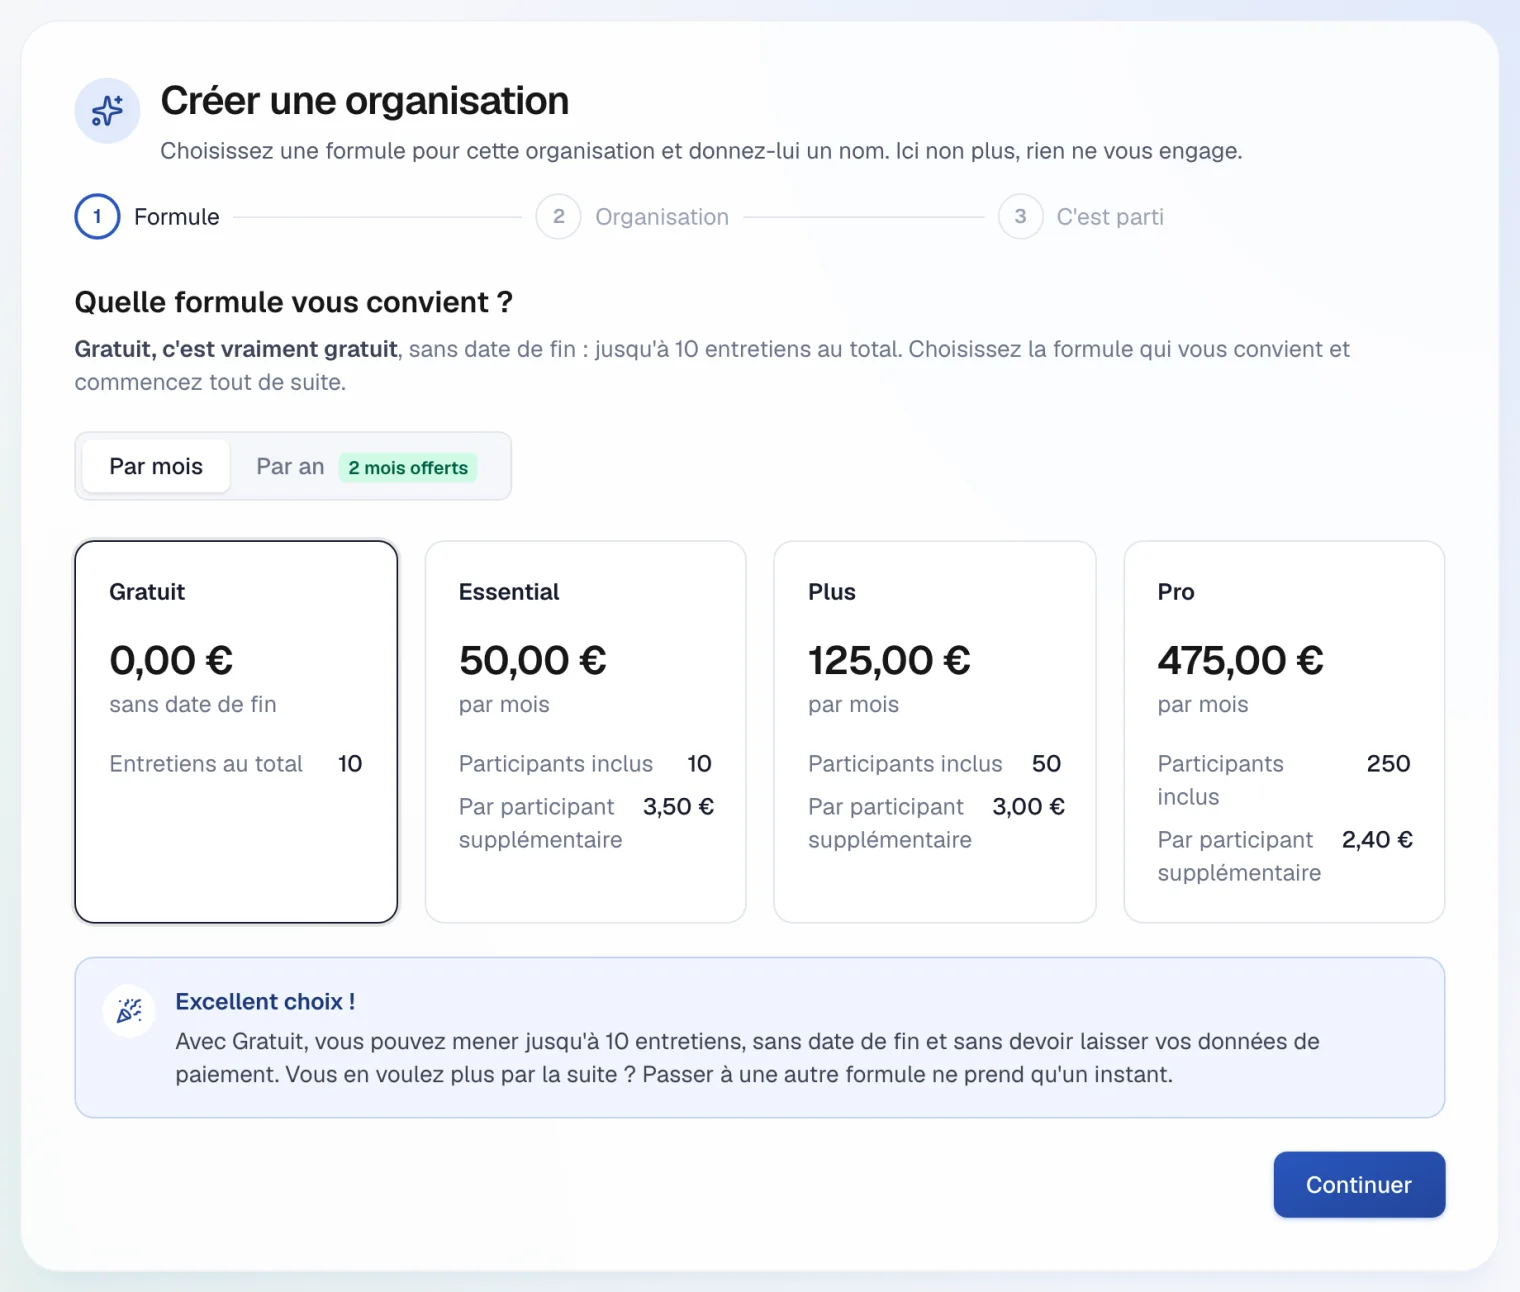1520x1292 pixels.
Task: Open step 3 C'est parti
Action: 1081,217
